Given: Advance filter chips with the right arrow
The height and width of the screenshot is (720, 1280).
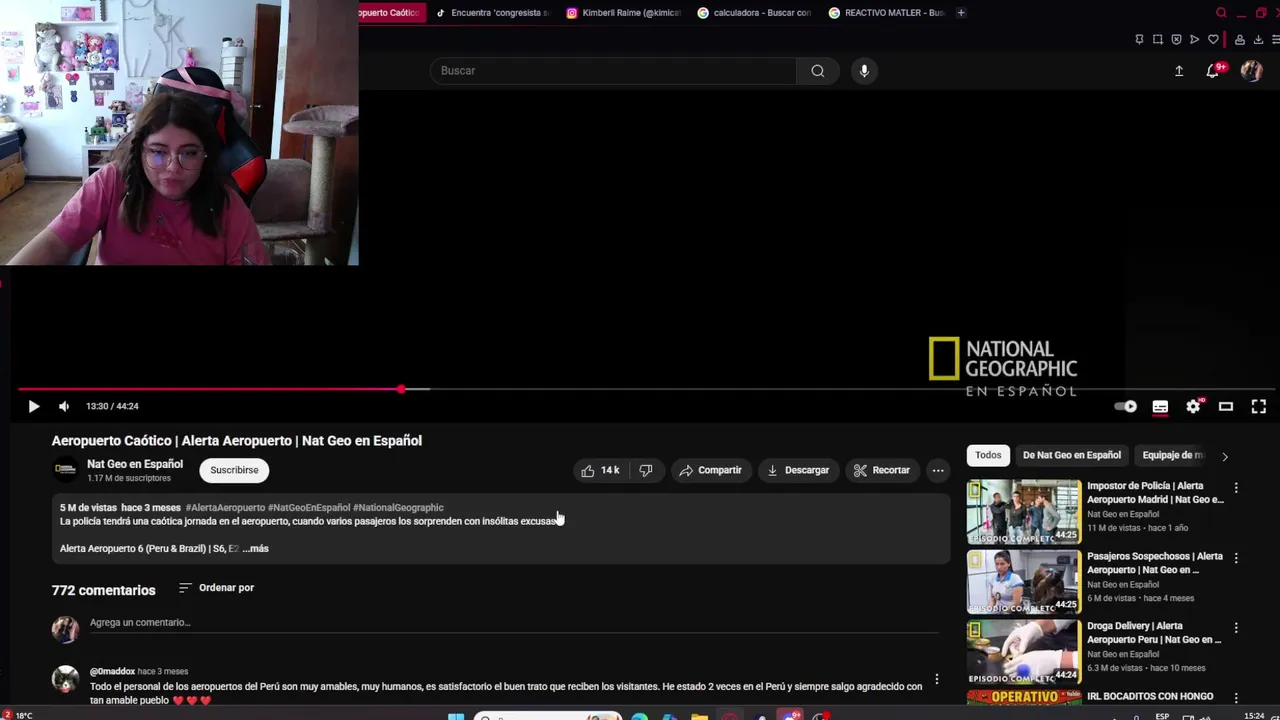Looking at the screenshot, I should [x=1225, y=456].
